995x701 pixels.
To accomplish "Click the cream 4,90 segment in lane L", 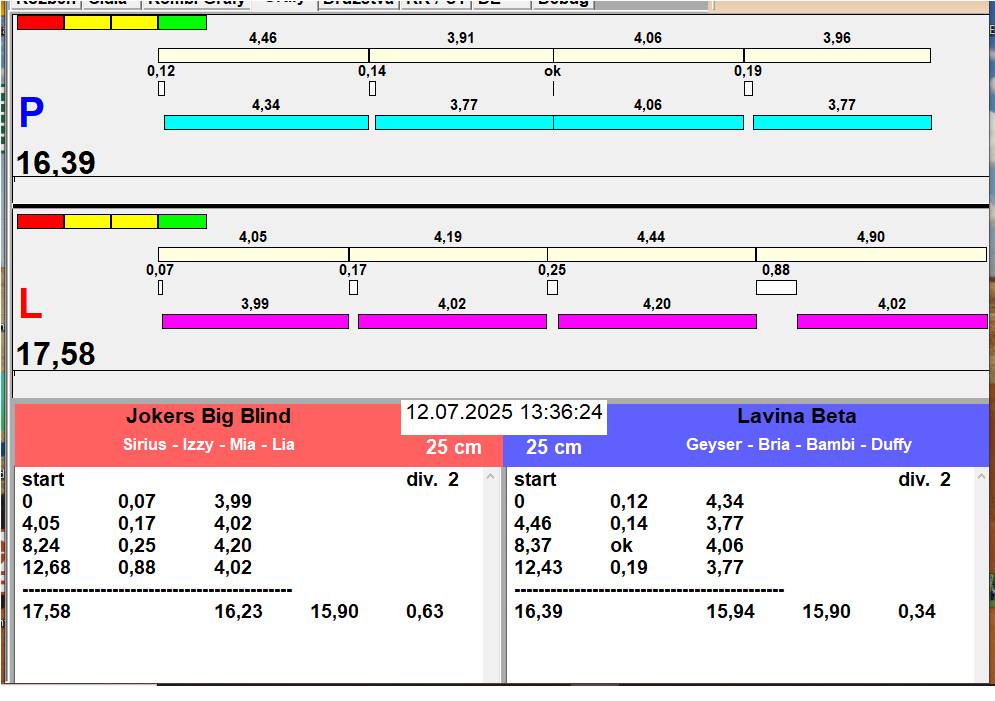I will click(870, 254).
